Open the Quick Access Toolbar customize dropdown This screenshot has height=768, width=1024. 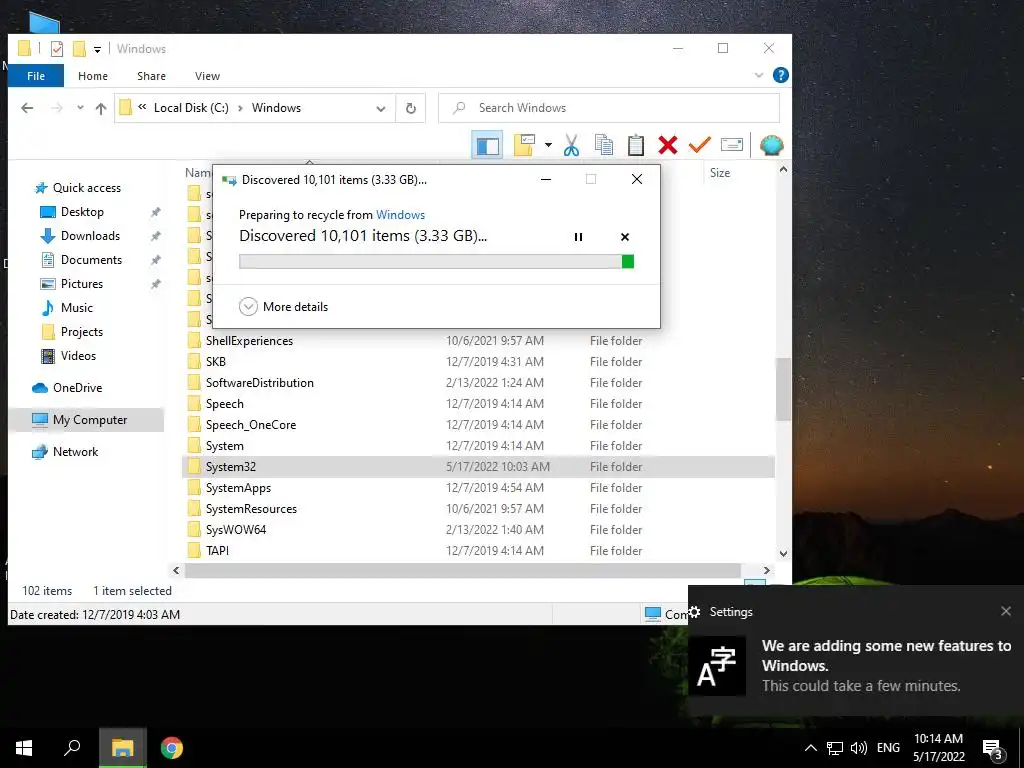(x=97, y=49)
